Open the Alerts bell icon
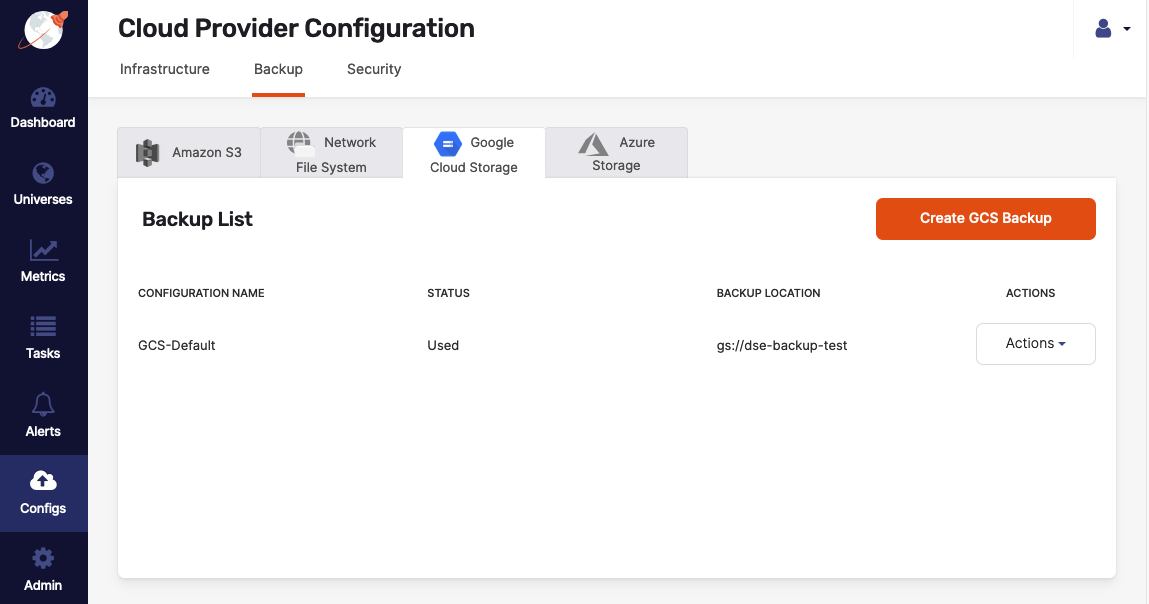Viewport: 1149px width, 604px height. (43, 405)
